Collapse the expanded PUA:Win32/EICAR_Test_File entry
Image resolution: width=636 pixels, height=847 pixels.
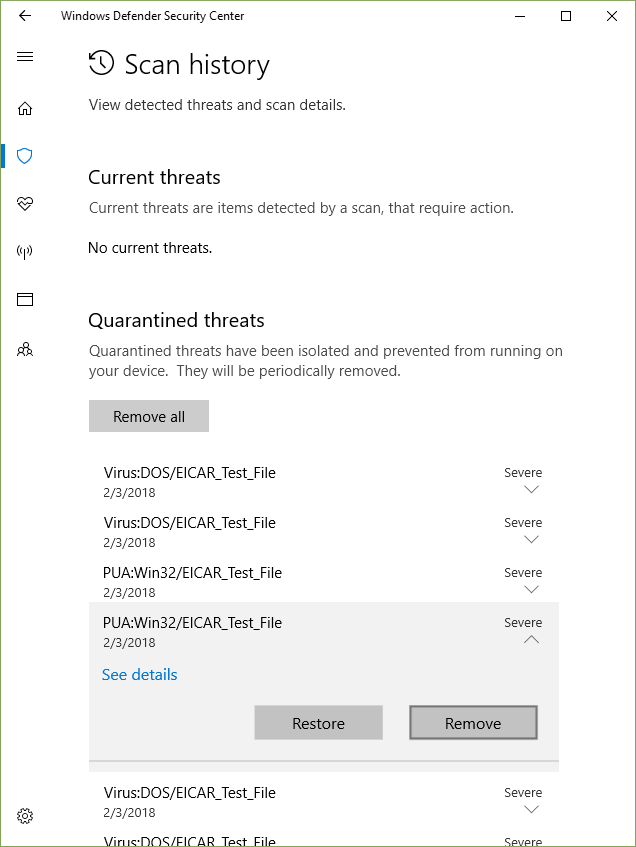pyautogui.click(x=531, y=640)
